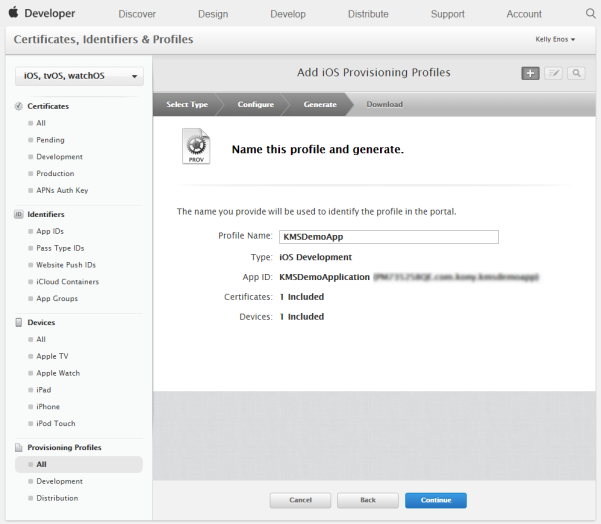601x524 pixels.
Task: Open App IDs
Action: 50,231
